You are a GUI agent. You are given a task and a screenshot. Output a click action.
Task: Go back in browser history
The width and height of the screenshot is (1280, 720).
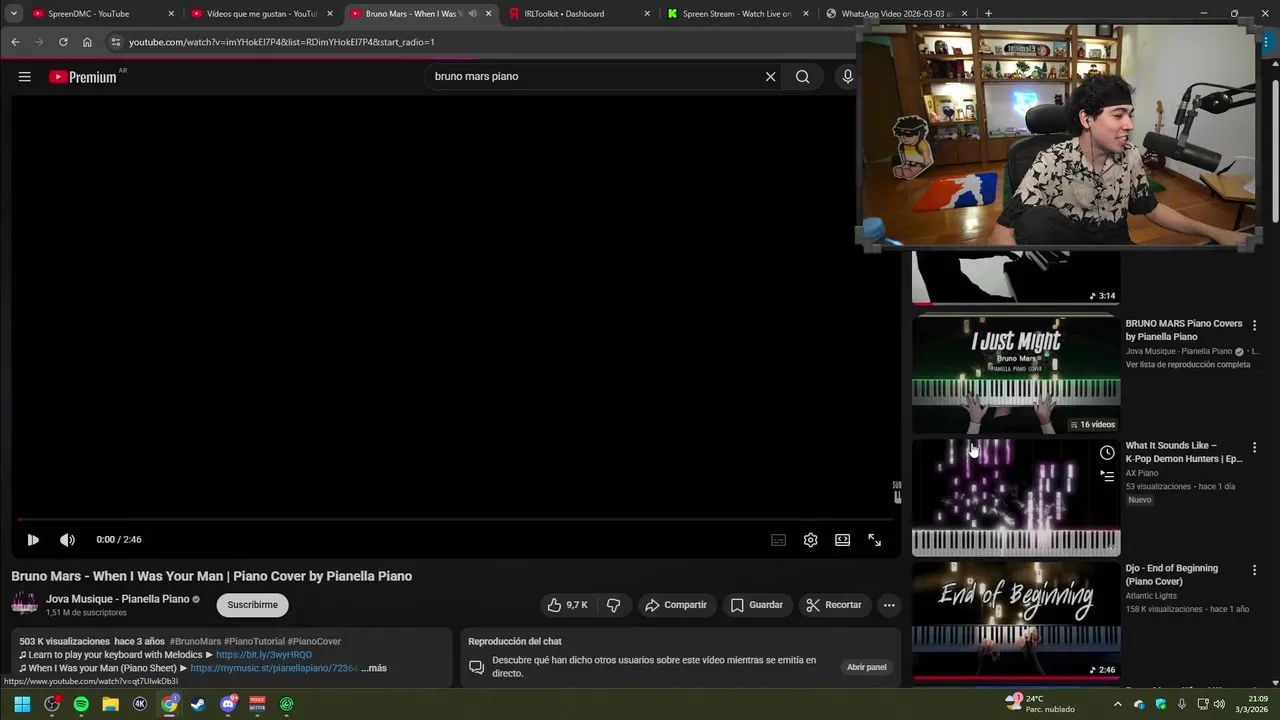point(15,42)
